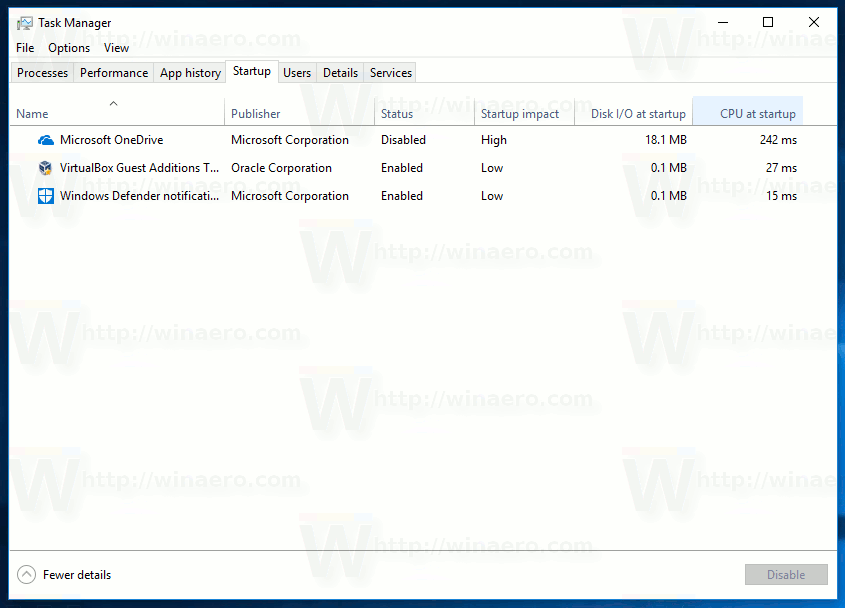Click the Name column sort arrow
This screenshot has height=608, width=845.
tap(113, 103)
